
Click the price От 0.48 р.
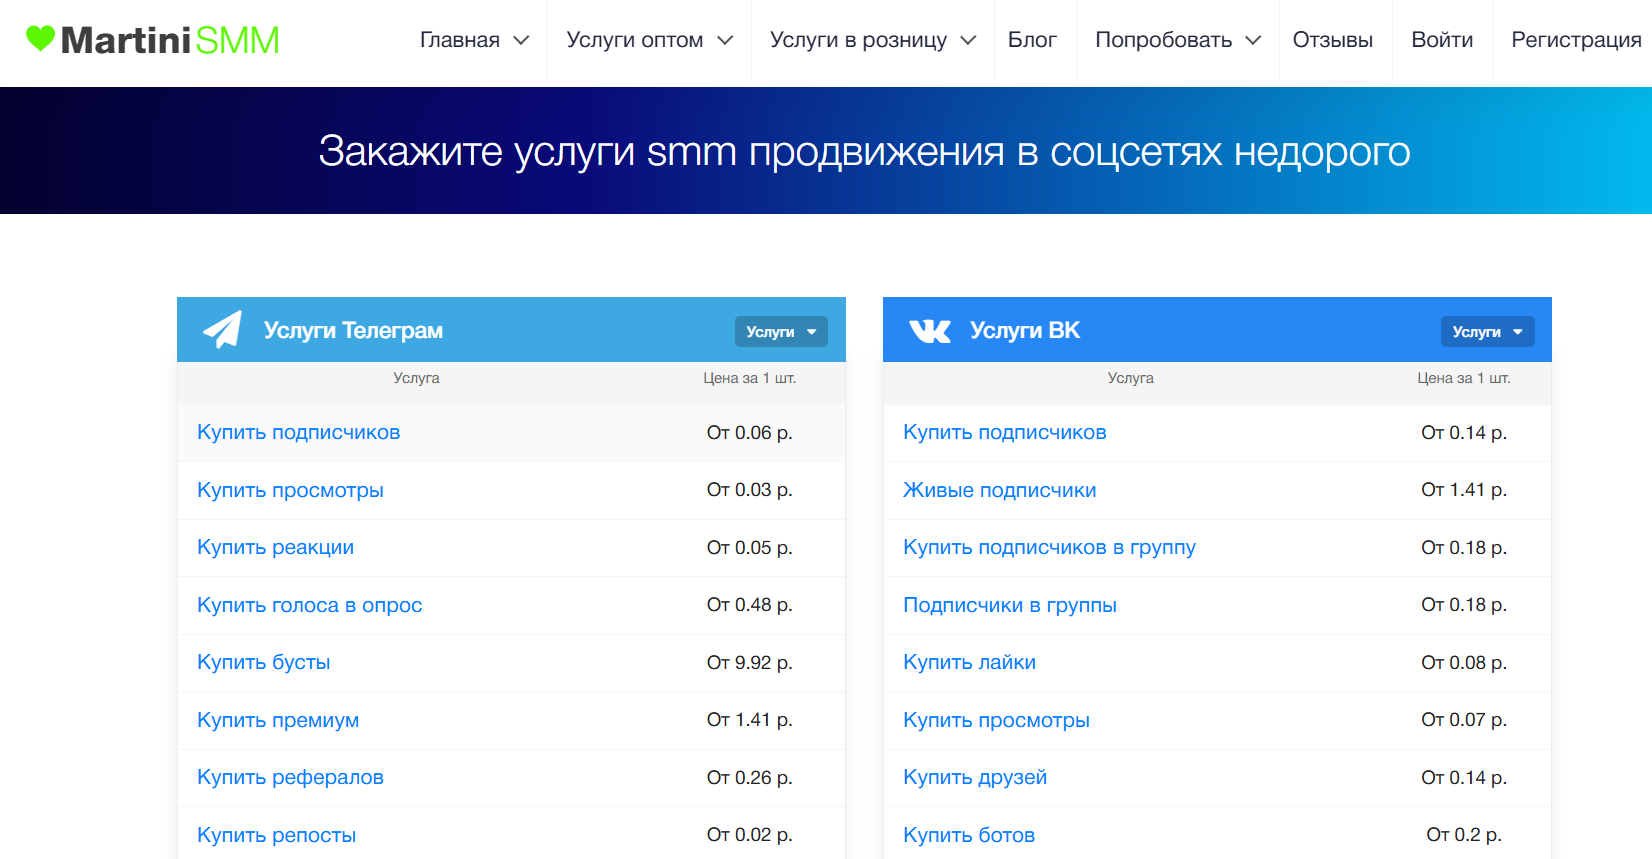(x=750, y=605)
